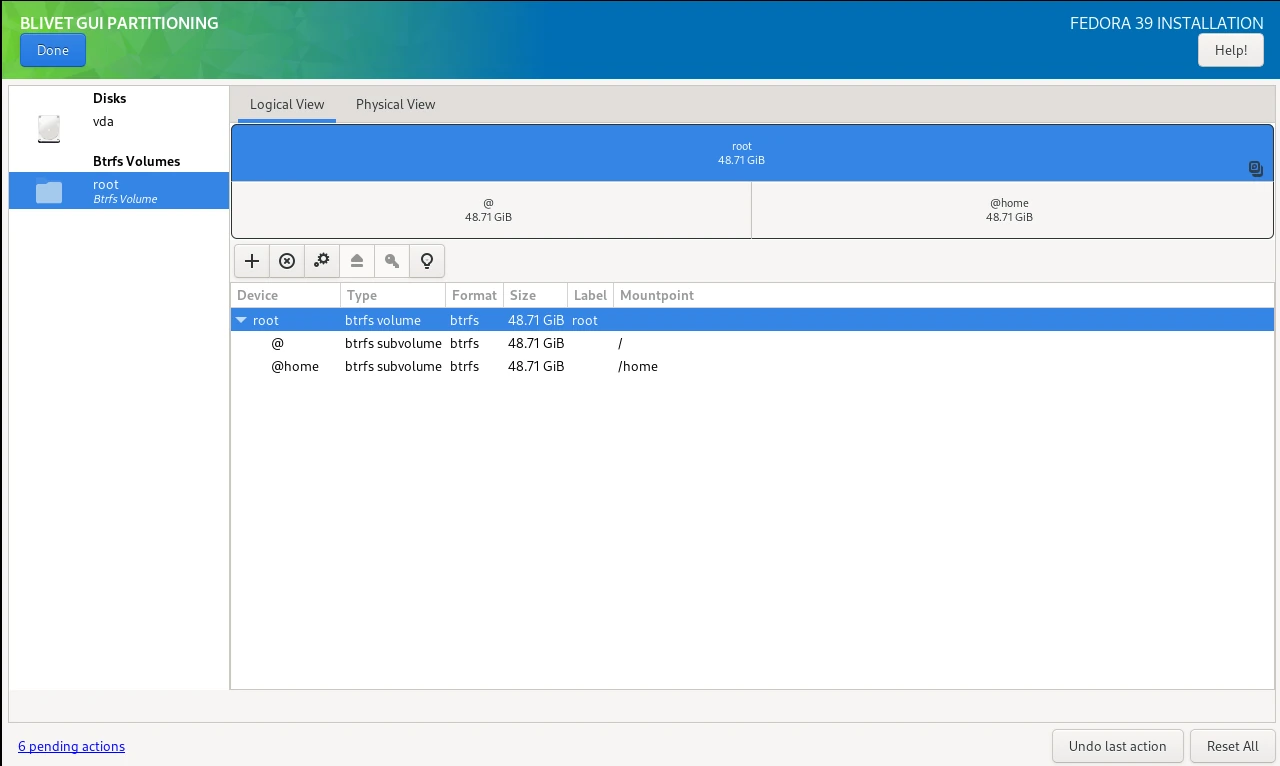Click the eject unmount icon
Viewport: 1280px width, 766px height.
357,261
